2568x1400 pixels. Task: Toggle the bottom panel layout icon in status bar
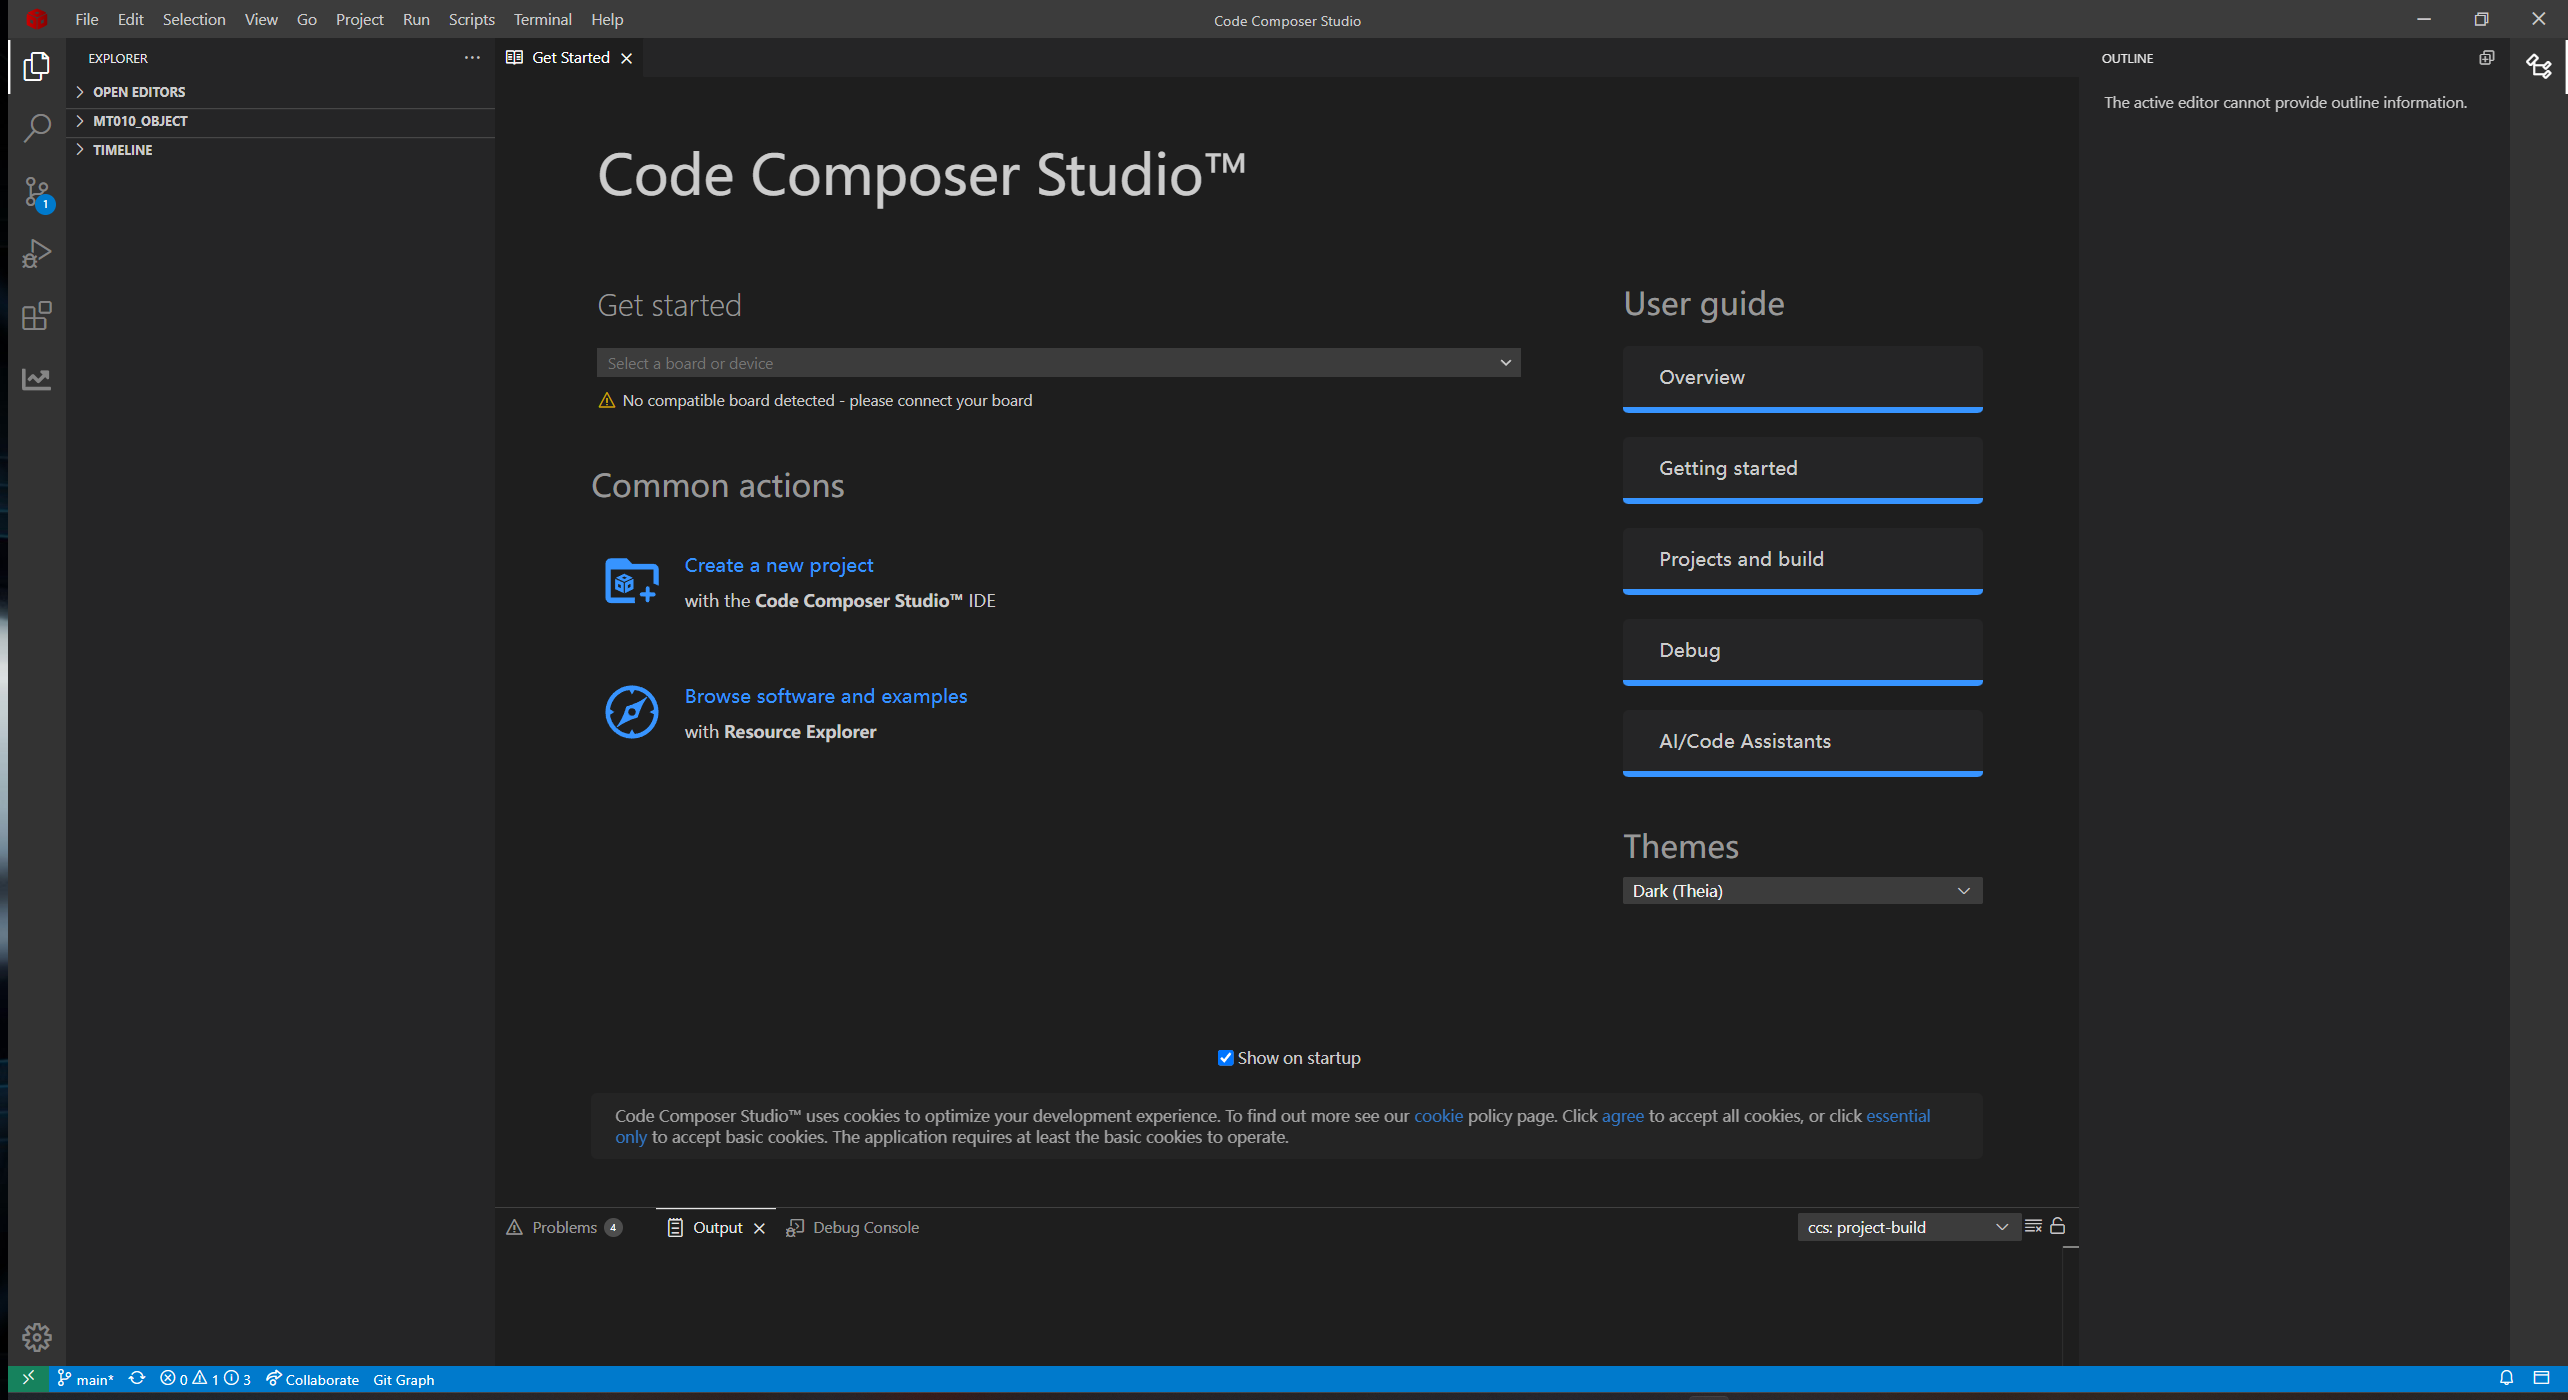coord(2541,1378)
